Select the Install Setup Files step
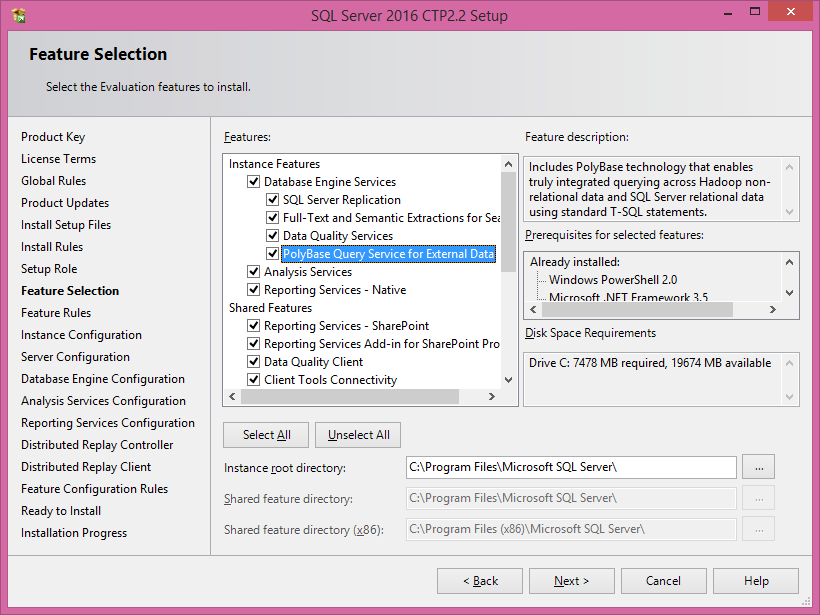820x615 pixels. point(66,224)
